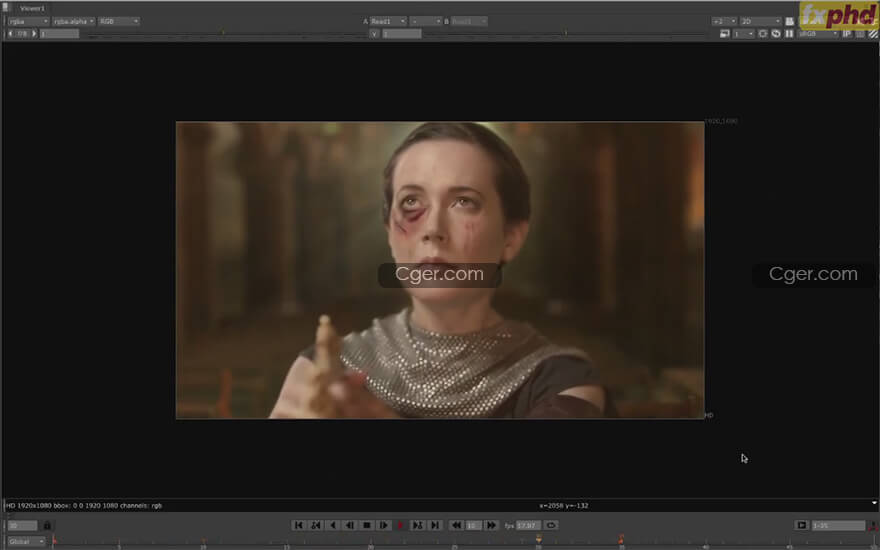Click the current frame number field
The height and width of the screenshot is (550, 880).
[22, 525]
